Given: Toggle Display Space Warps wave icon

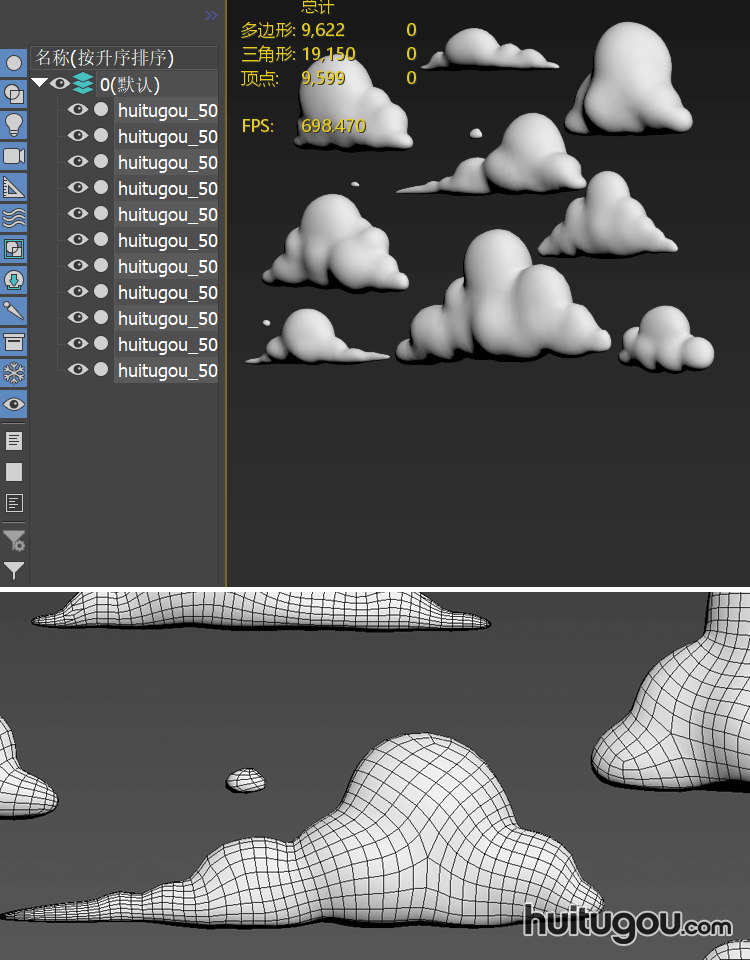Looking at the screenshot, I should [x=14, y=218].
